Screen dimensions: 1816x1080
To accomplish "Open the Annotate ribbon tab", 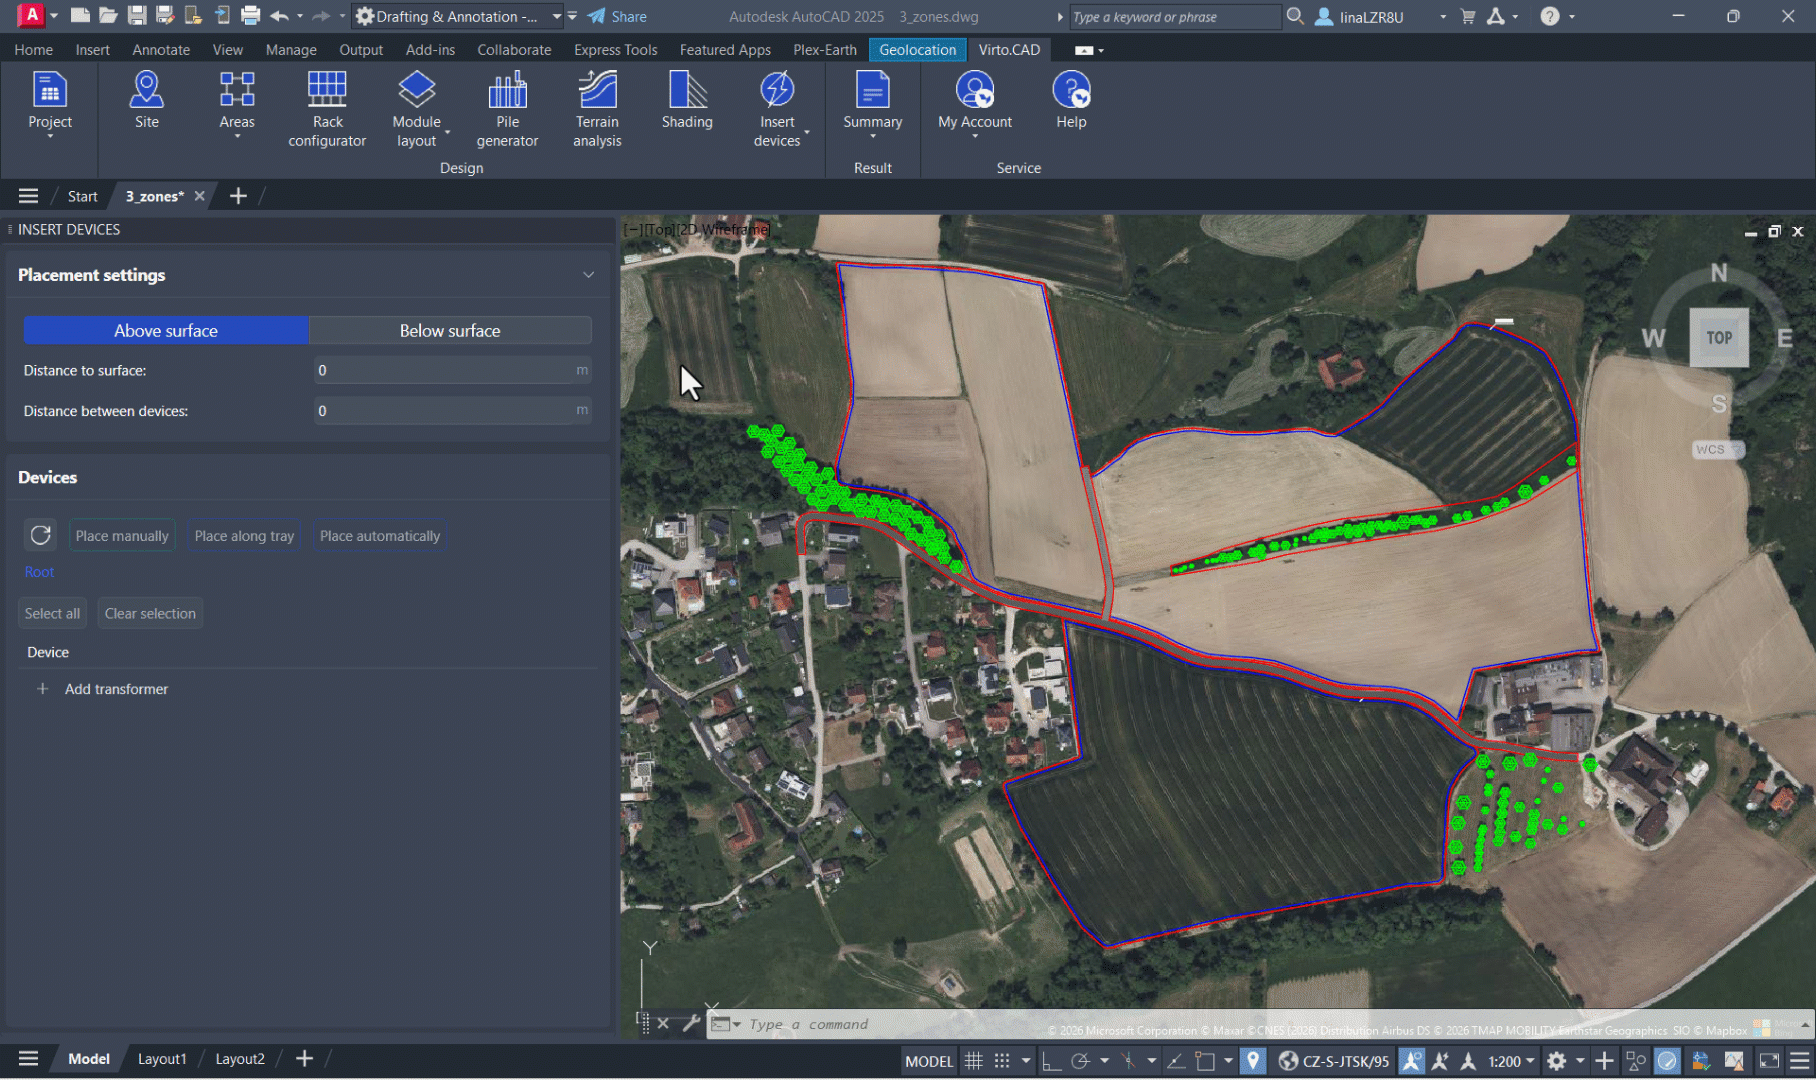I will click(161, 50).
